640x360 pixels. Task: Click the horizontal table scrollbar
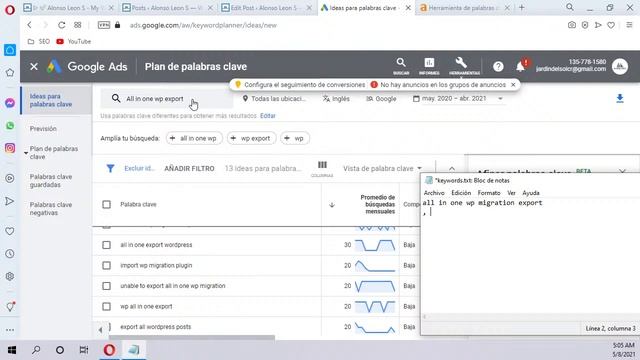192,338
